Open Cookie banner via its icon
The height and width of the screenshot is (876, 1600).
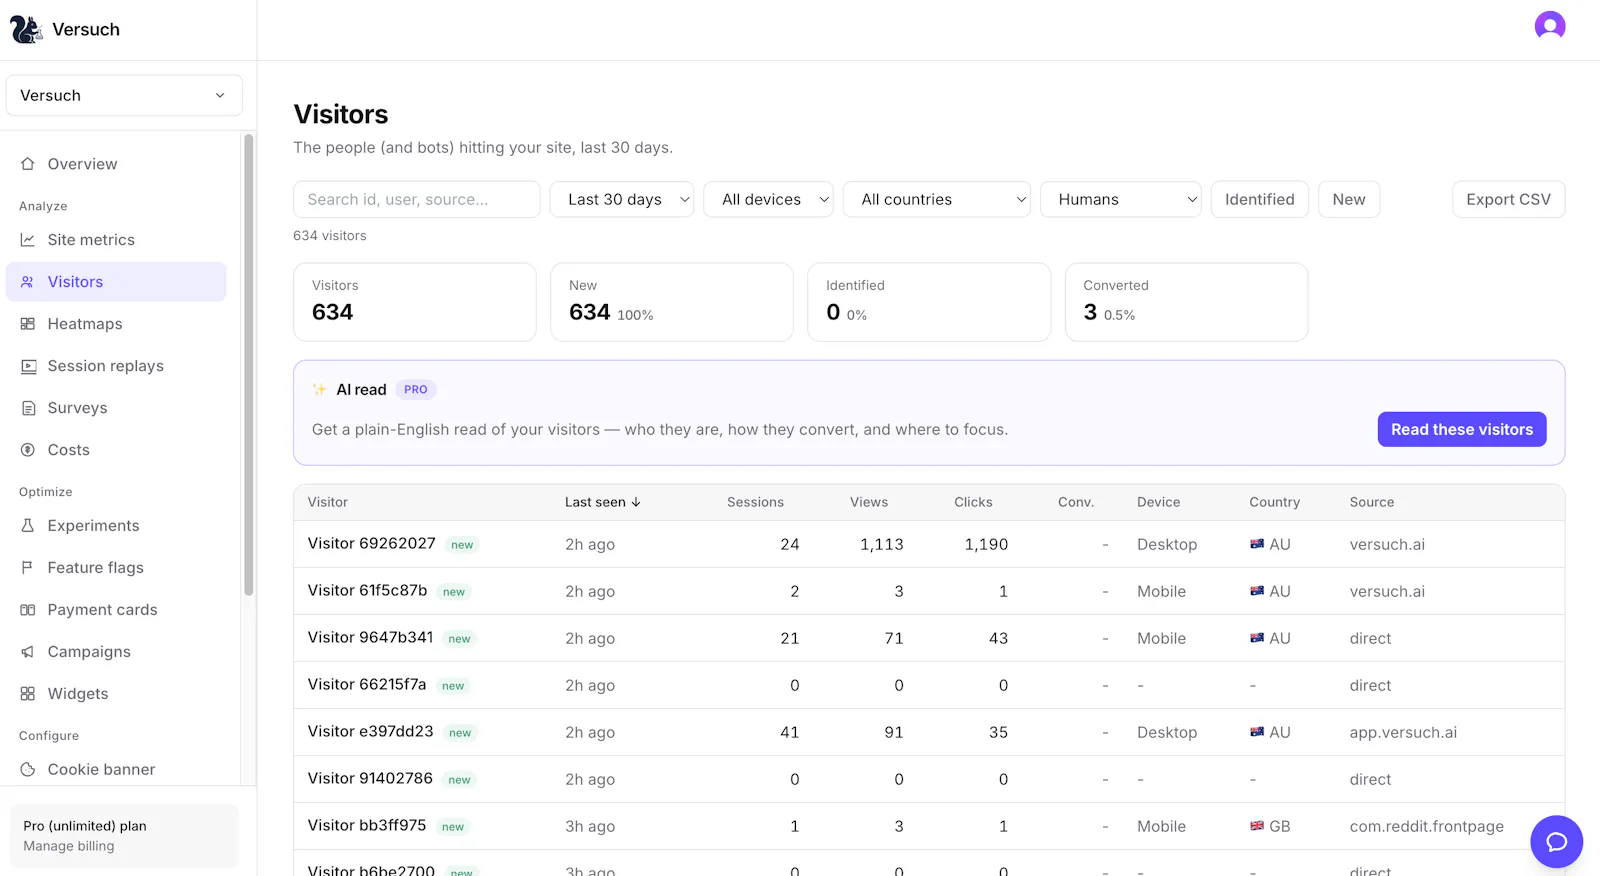pos(28,770)
